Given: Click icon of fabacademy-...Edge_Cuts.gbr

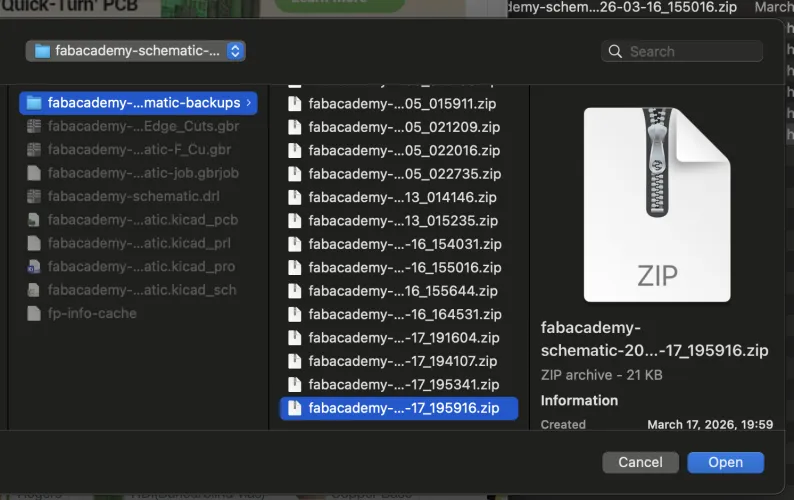Looking at the screenshot, I should click(34, 126).
